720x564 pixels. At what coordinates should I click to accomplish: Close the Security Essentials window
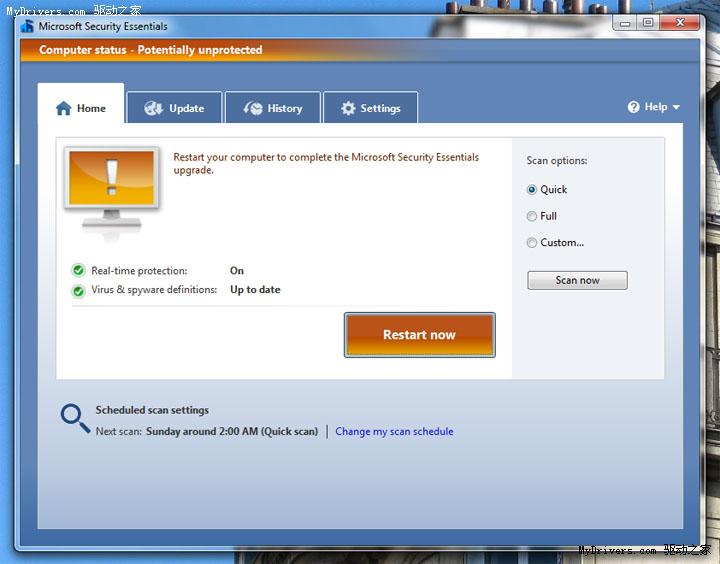click(680, 23)
